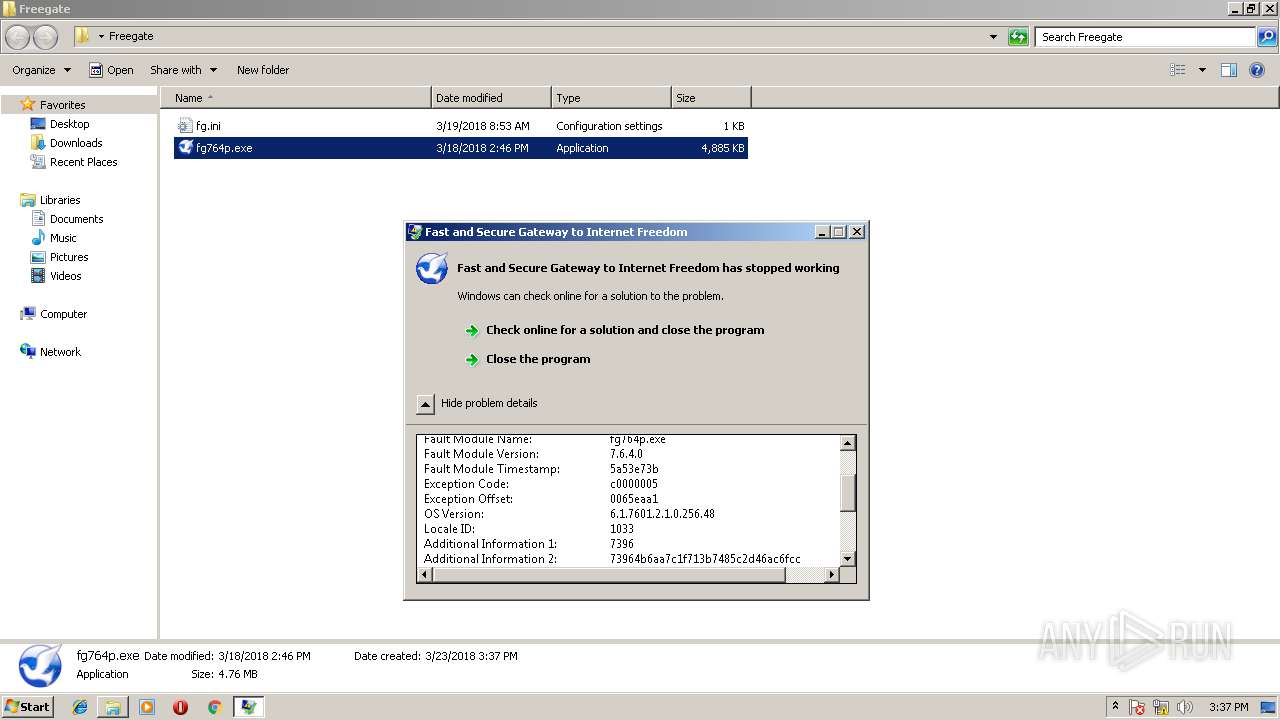Click the Open toolbar button
Image resolution: width=1280 pixels, height=720 pixels.
111,70
